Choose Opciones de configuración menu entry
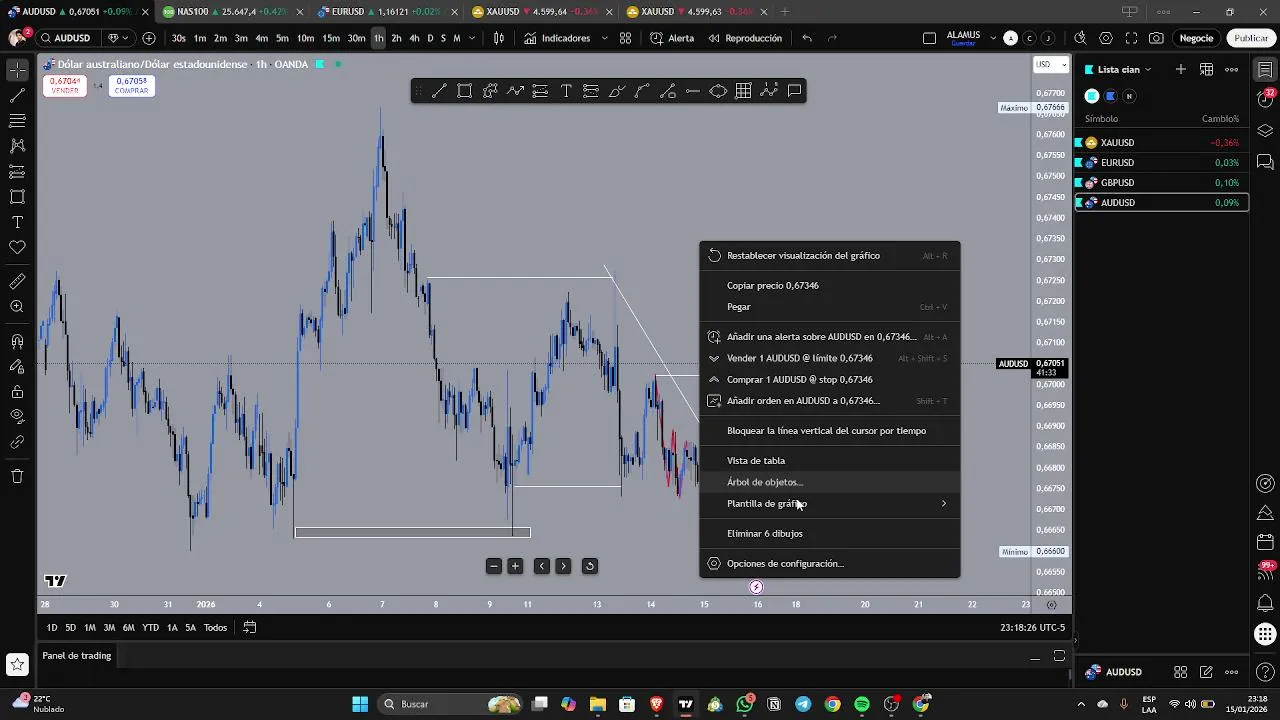The image size is (1280, 720). (x=829, y=564)
